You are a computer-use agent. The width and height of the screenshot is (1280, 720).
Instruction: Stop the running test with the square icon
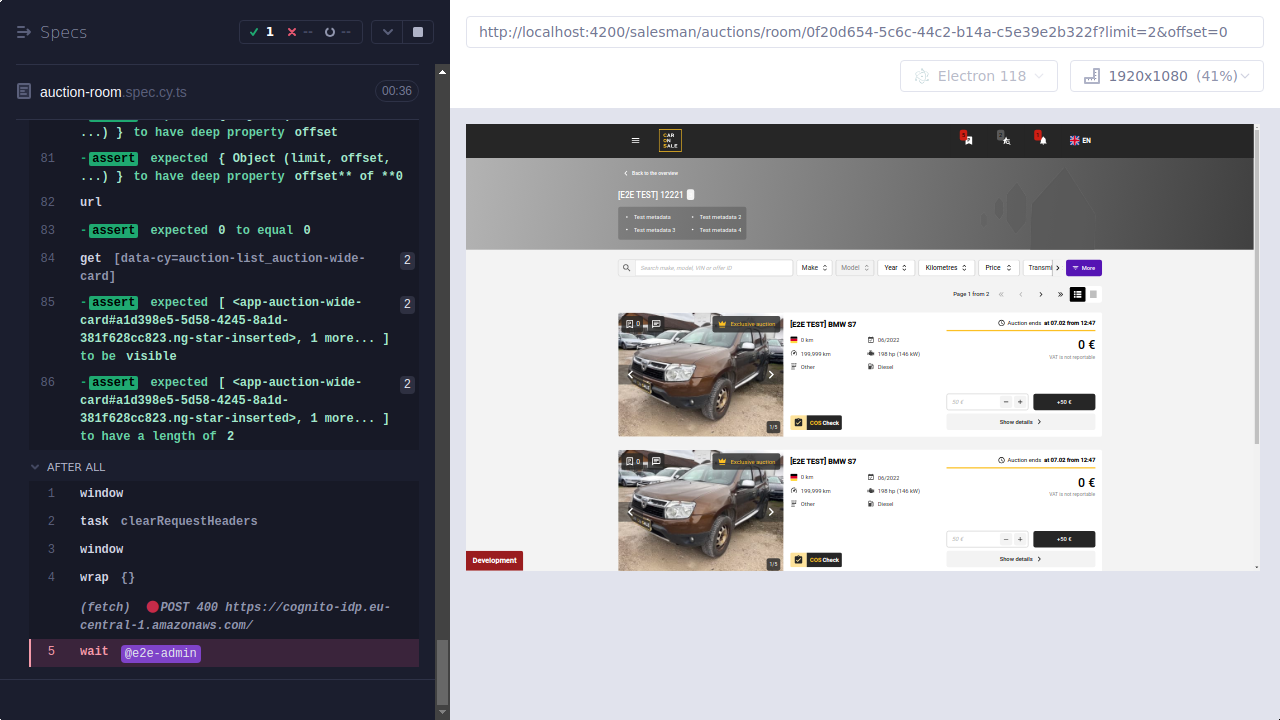(x=417, y=31)
